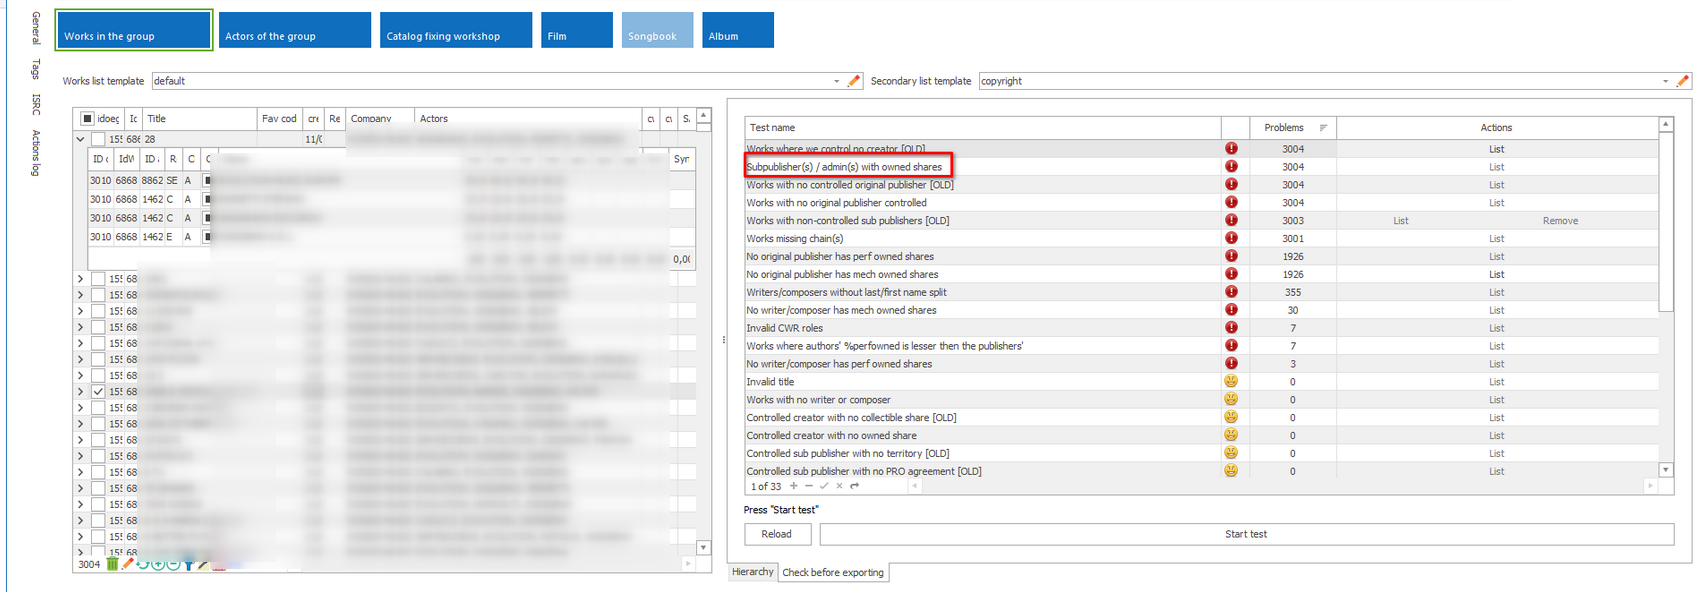
Task: Click the Reload button
Action: click(x=776, y=534)
